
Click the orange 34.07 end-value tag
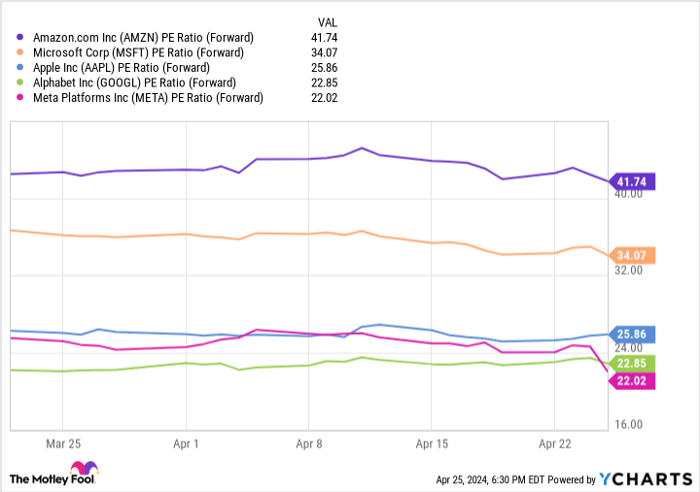[633, 255]
